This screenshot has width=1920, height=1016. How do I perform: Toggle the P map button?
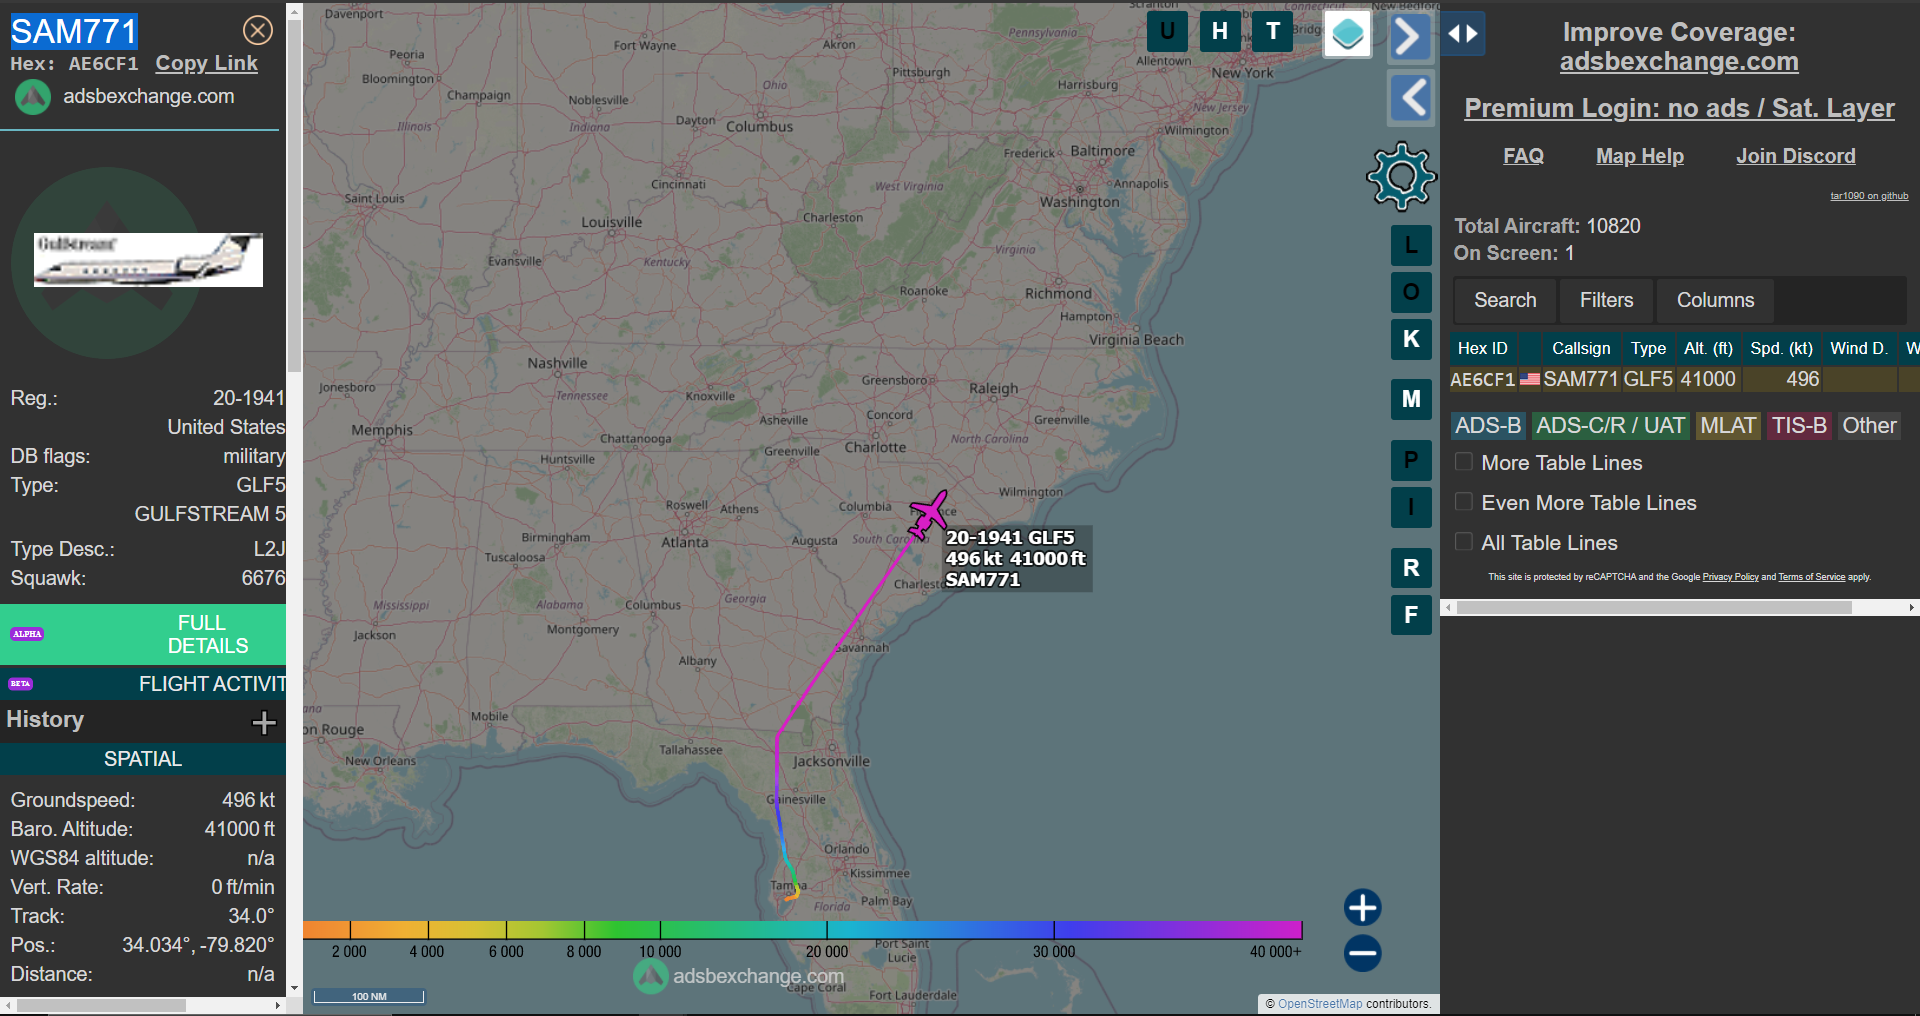tap(1411, 460)
